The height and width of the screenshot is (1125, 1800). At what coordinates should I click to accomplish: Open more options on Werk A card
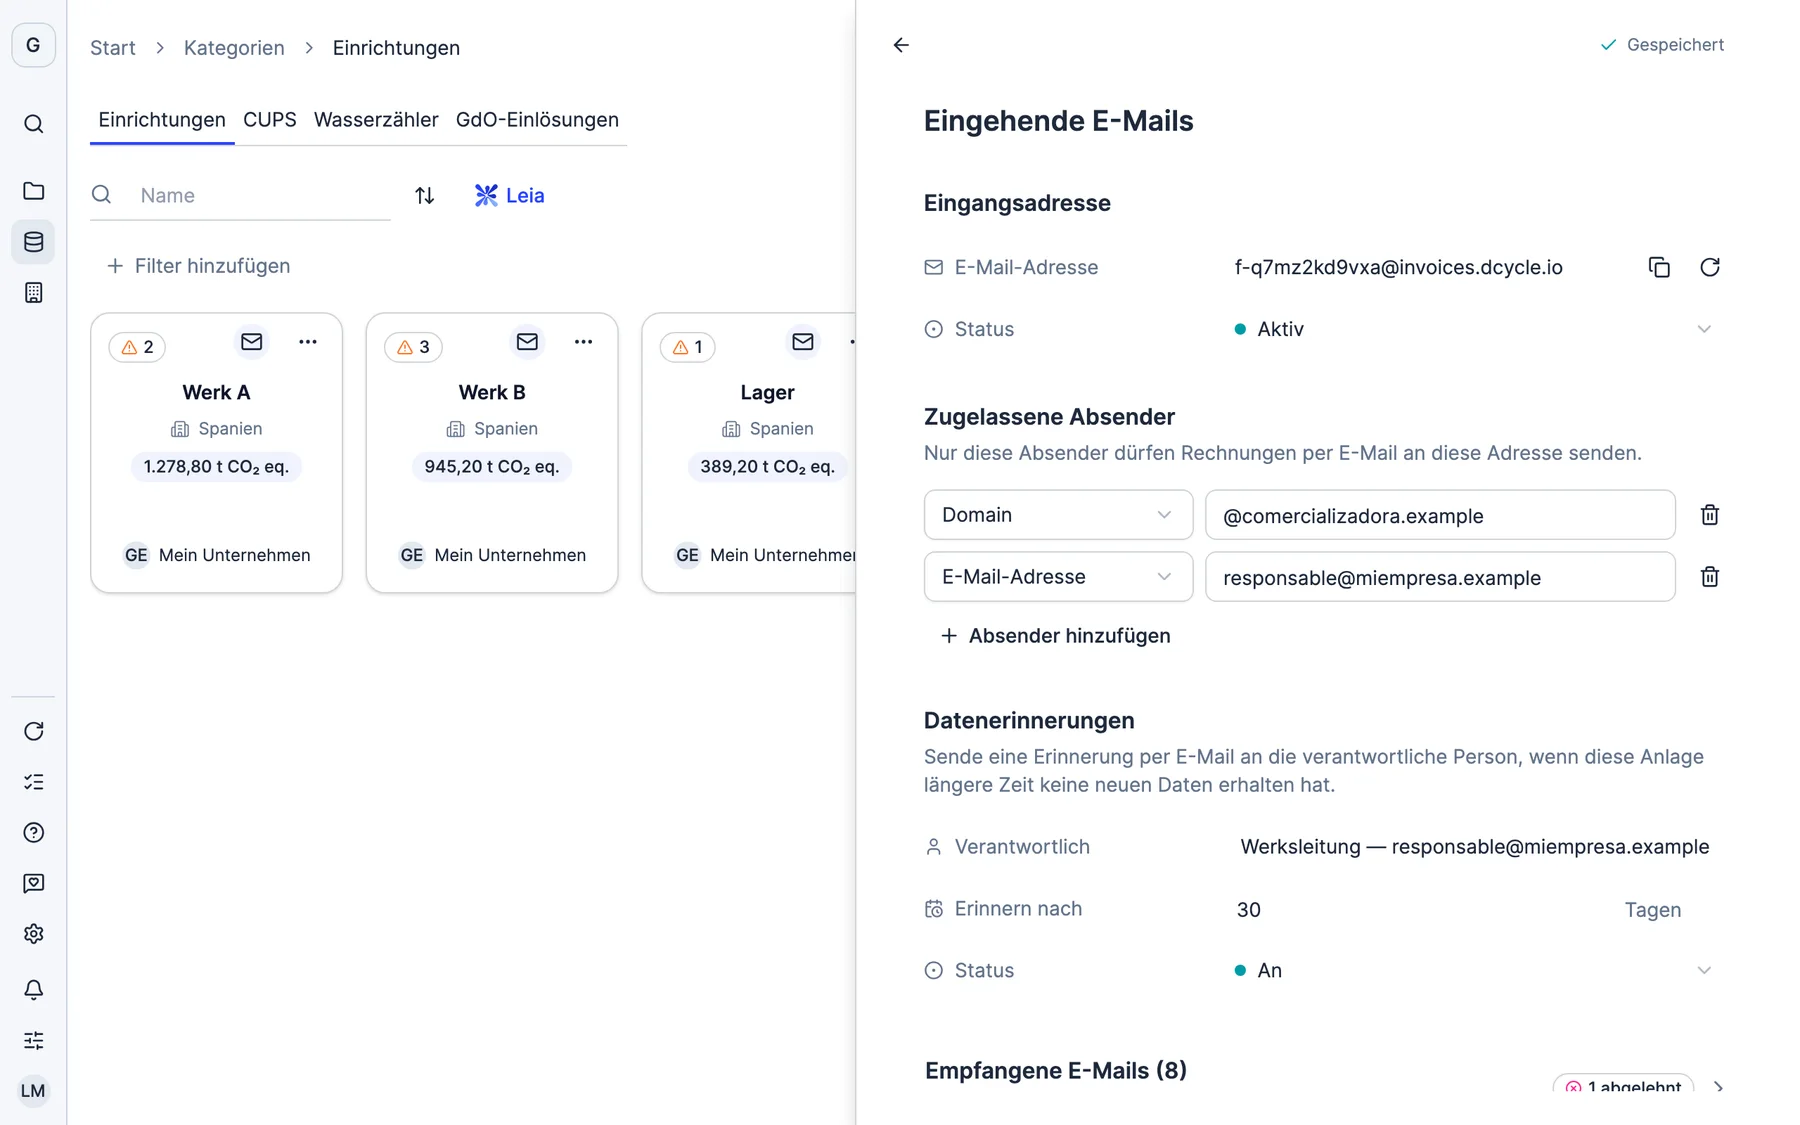[308, 342]
